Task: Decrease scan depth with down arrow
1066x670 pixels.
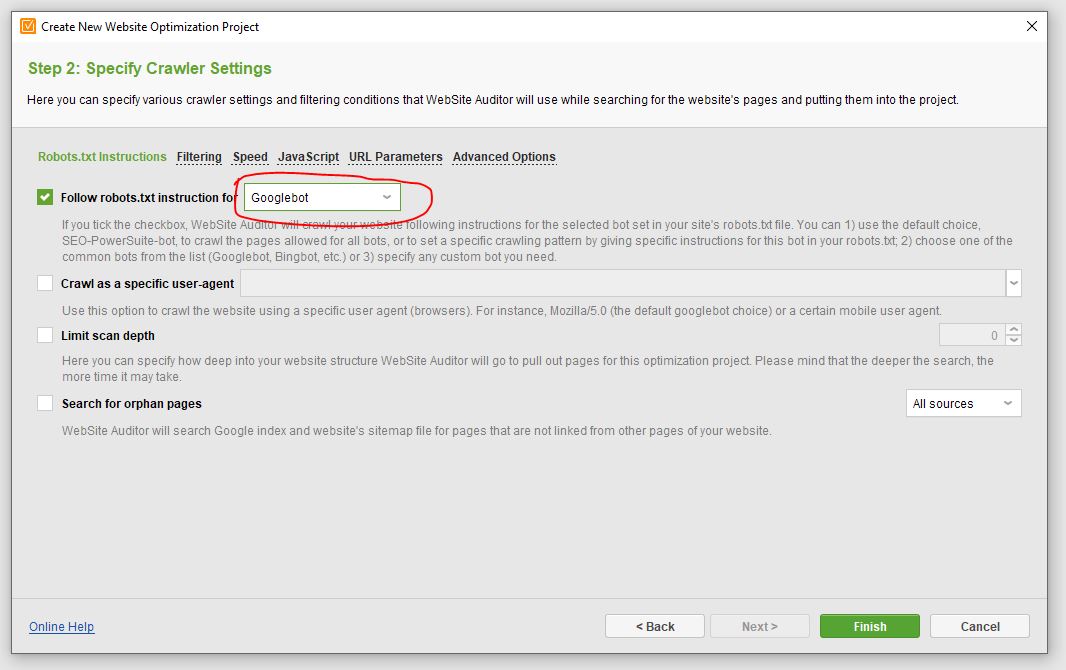Action: (x=1014, y=340)
